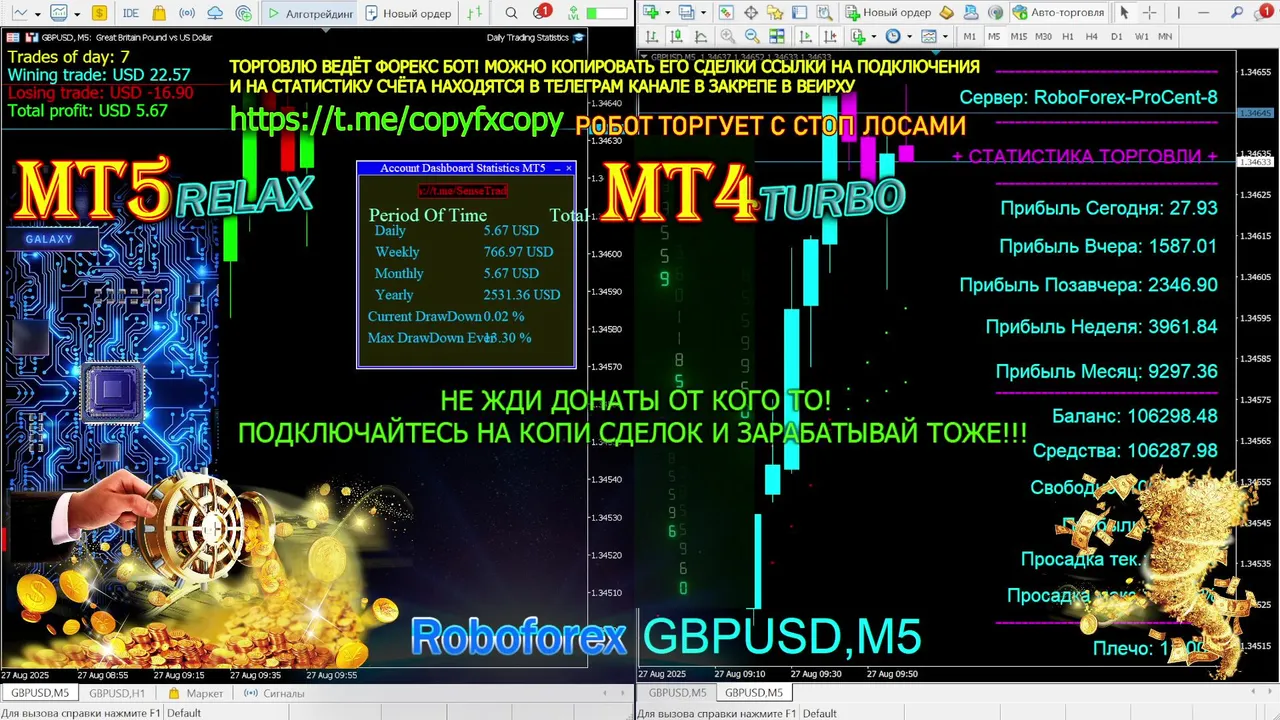
Task: Toggle MT4 Market Watch panel icon
Action: tap(726, 12)
